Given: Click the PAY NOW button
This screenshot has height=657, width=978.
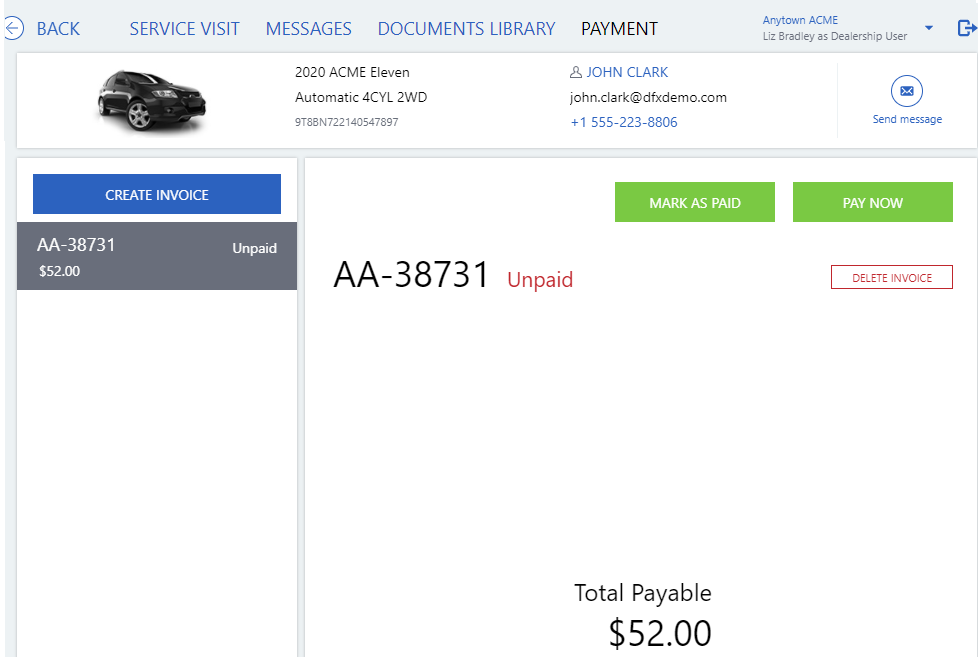Looking at the screenshot, I should coord(872,202).
